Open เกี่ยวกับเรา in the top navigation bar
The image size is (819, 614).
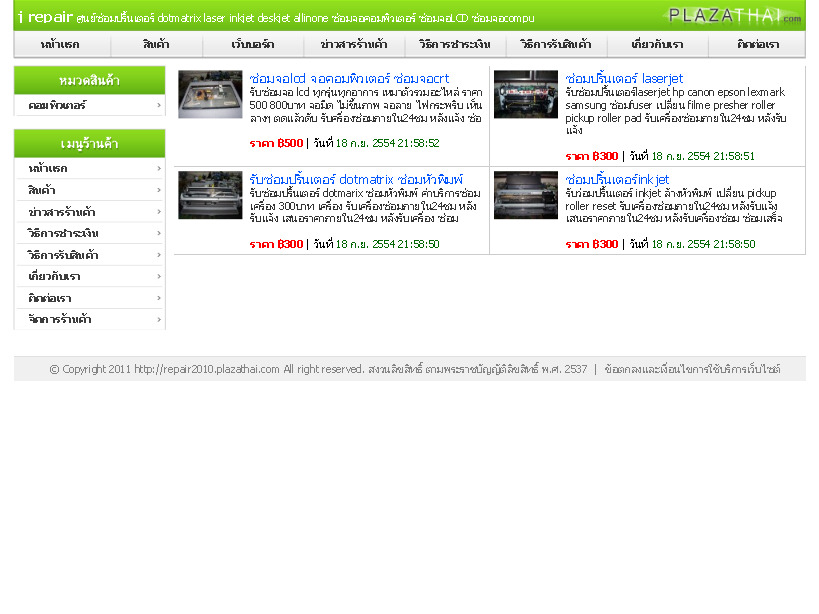tap(657, 44)
